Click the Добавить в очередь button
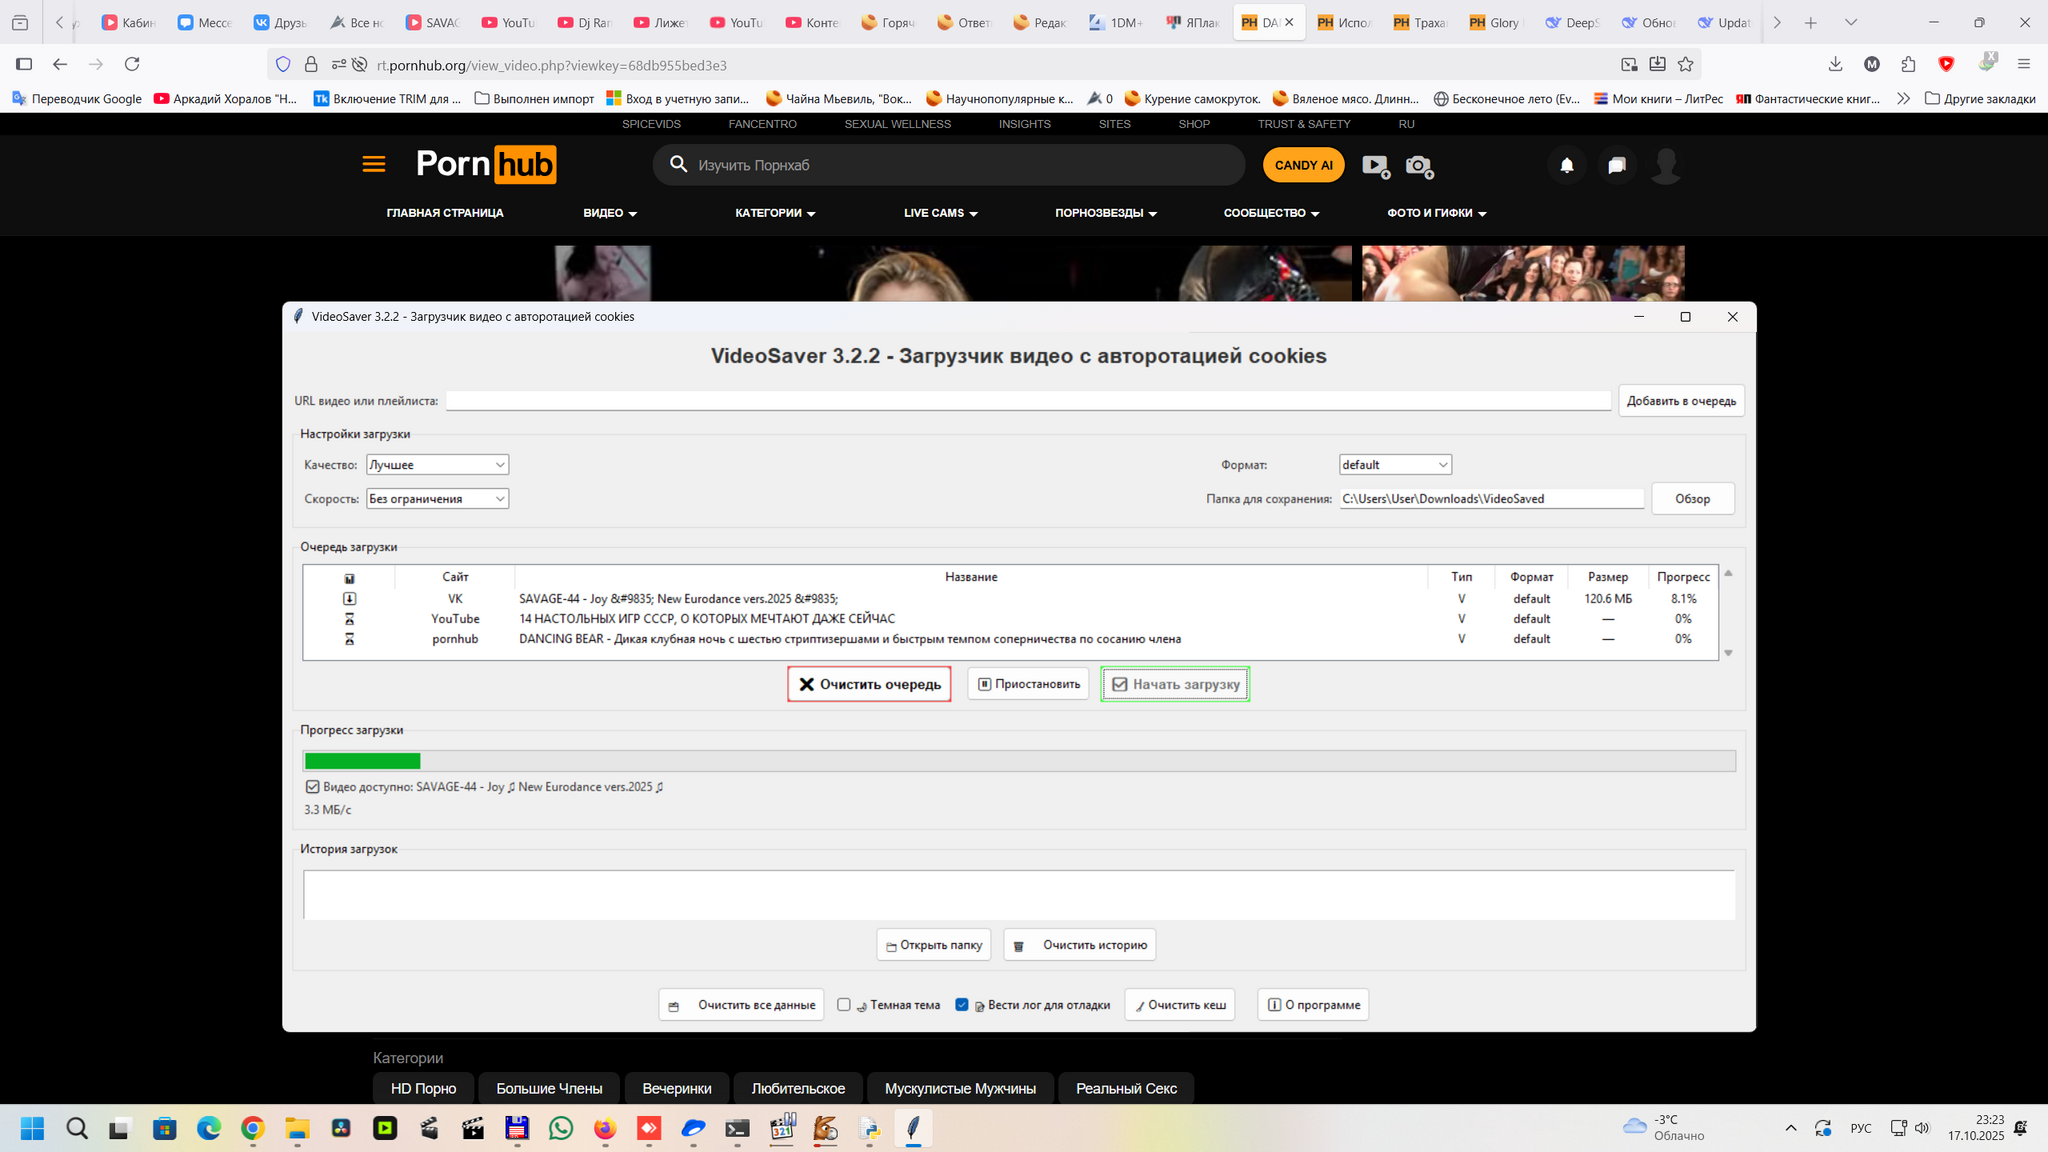This screenshot has height=1152, width=2048. click(1681, 401)
